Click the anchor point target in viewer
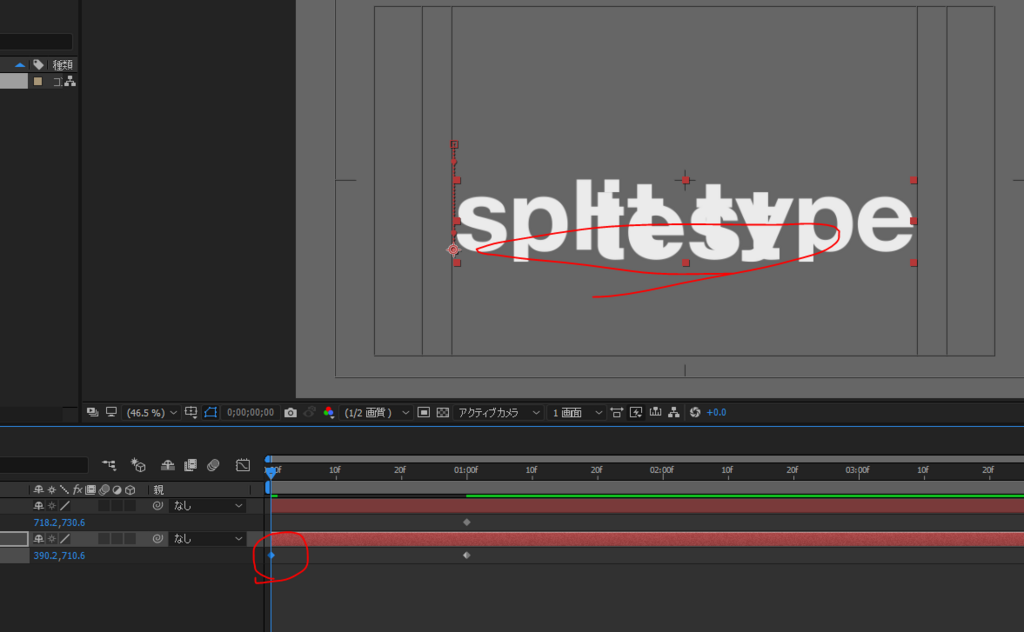Image resolution: width=1024 pixels, height=632 pixels. tap(453, 249)
